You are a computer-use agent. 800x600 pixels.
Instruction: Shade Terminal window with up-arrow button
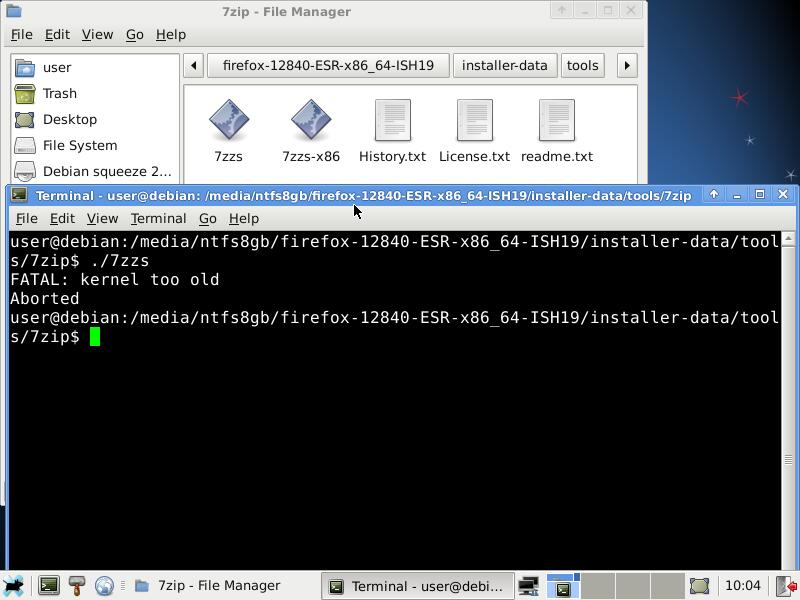(x=714, y=194)
